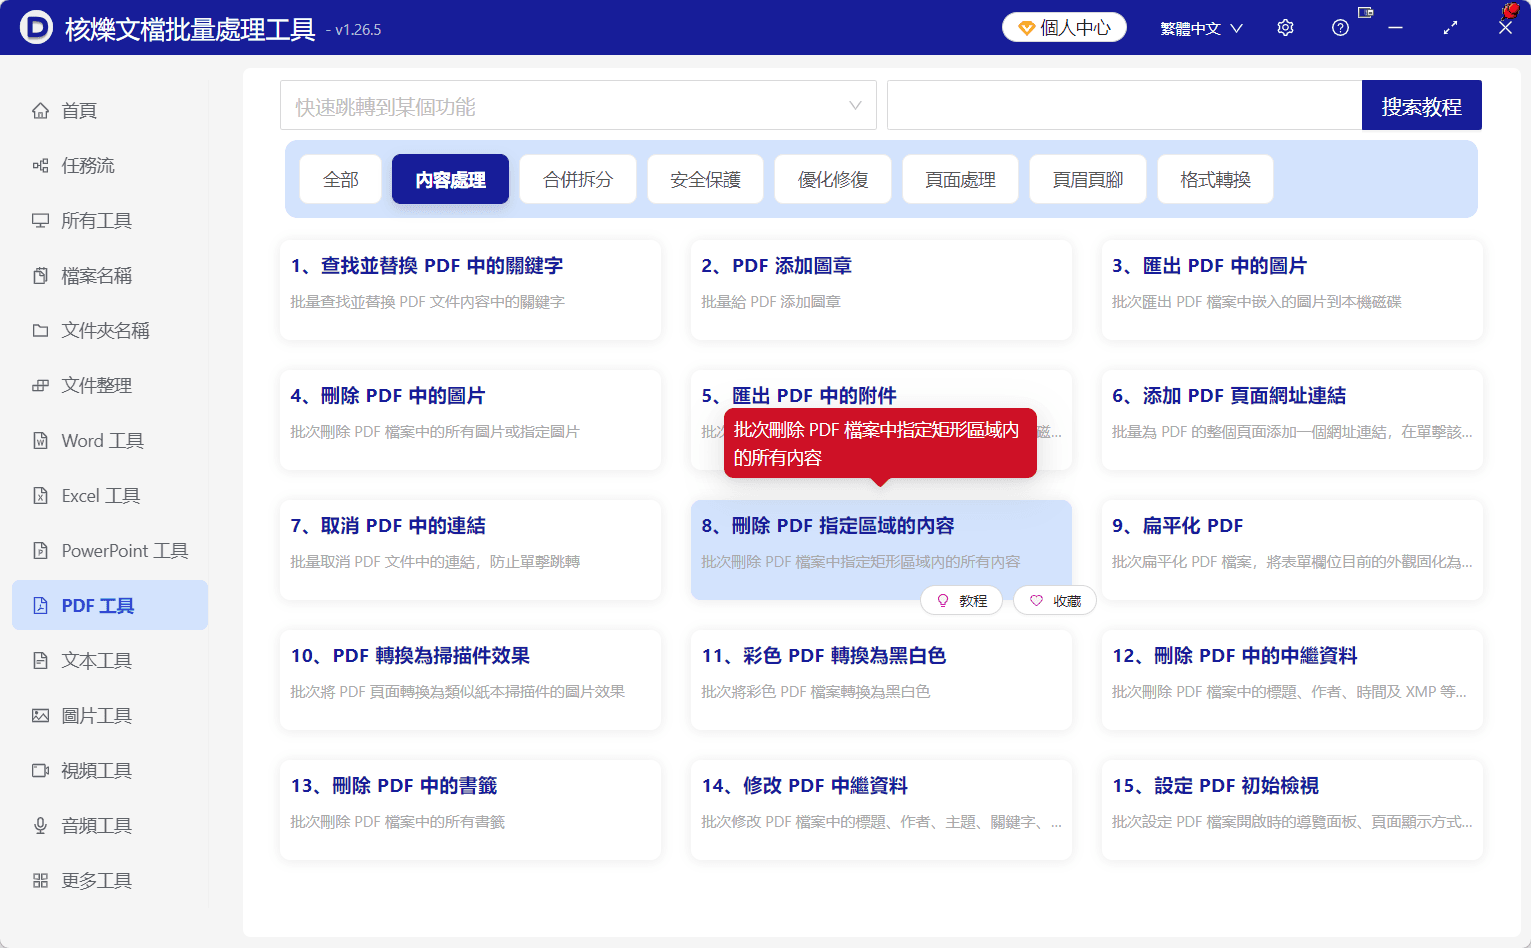Viewport: 1531px width, 948px height.
Task: Click the tutorial search input field
Action: tap(1124, 105)
